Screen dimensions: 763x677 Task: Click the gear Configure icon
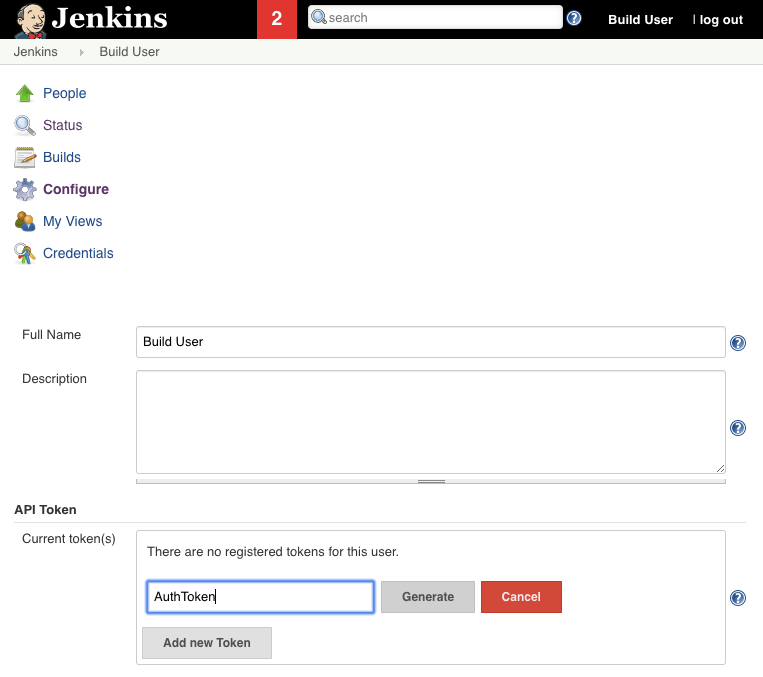click(24, 189)
